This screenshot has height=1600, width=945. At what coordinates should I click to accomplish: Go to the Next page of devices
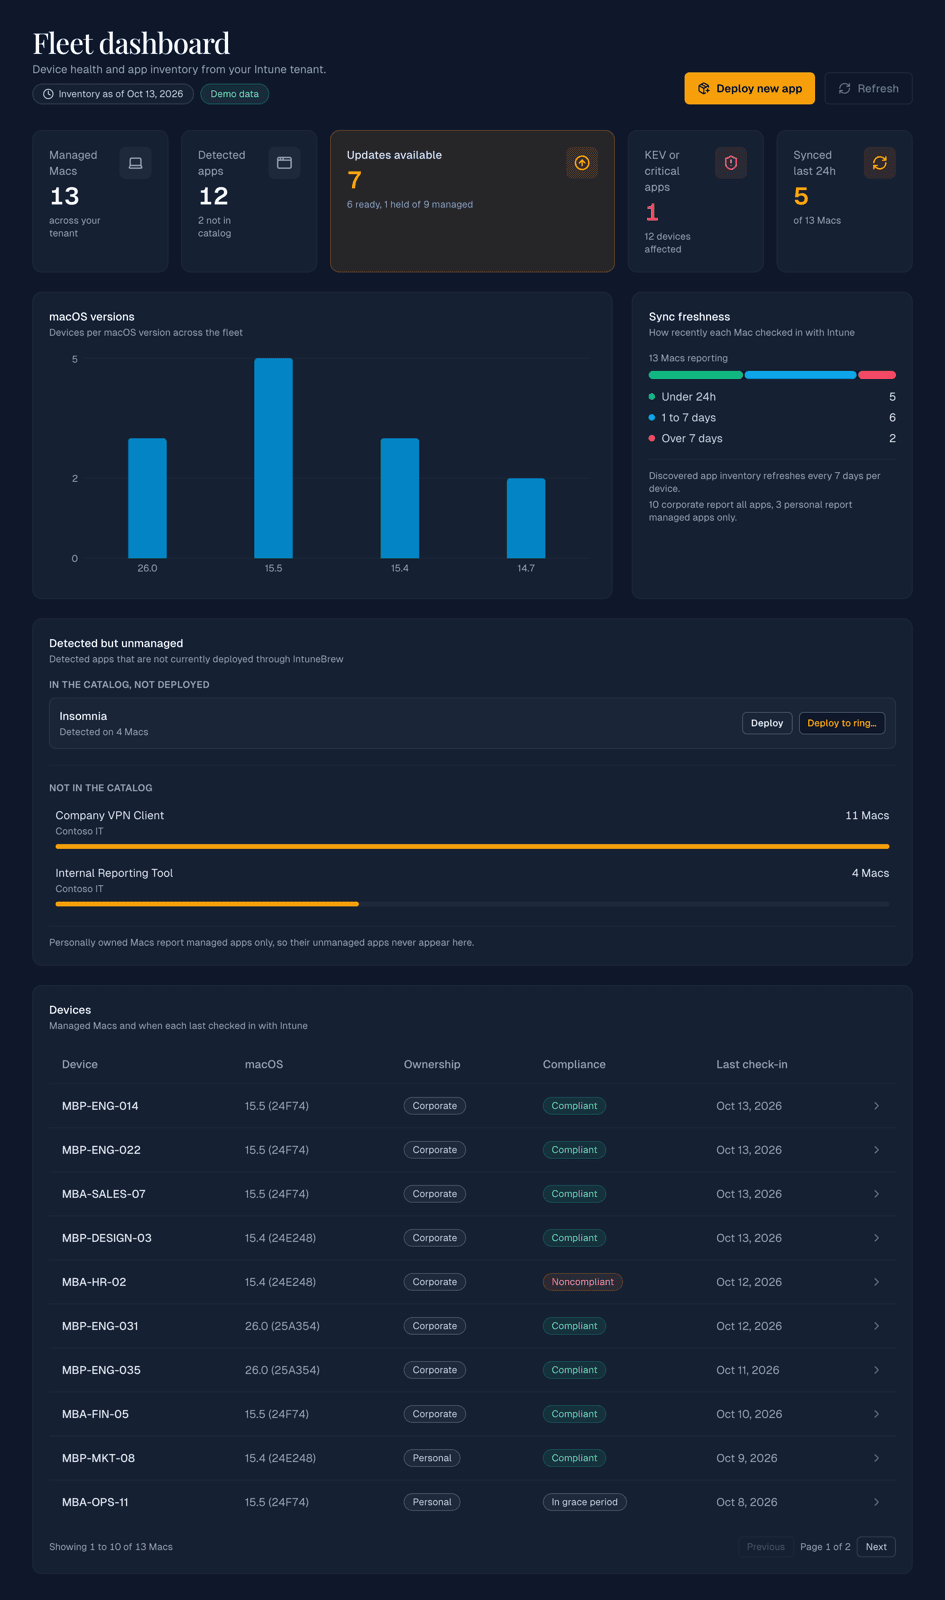pyautogui.click(x=876, y=1547)
